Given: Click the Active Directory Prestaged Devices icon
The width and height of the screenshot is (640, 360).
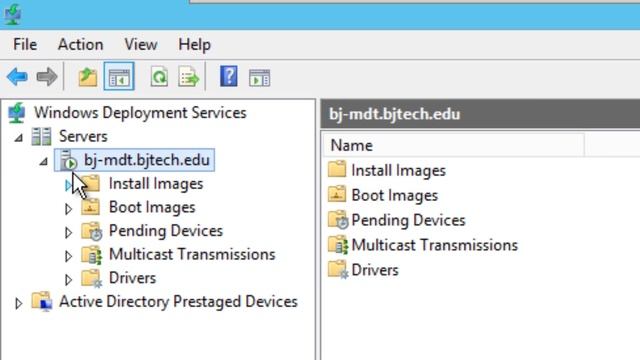Looking at the screenshot, I should pos(42,302).
